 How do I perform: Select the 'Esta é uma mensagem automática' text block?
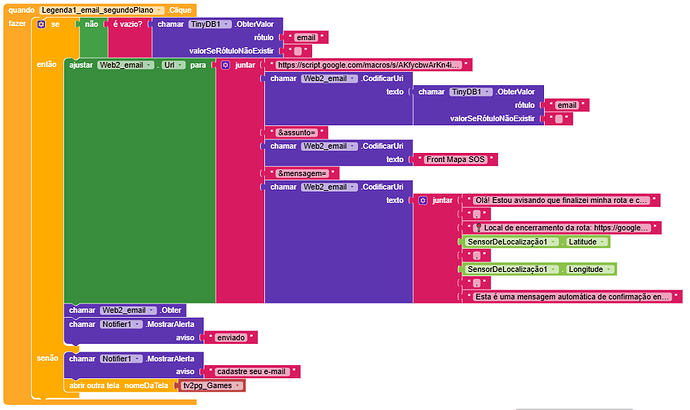[572, 297]
